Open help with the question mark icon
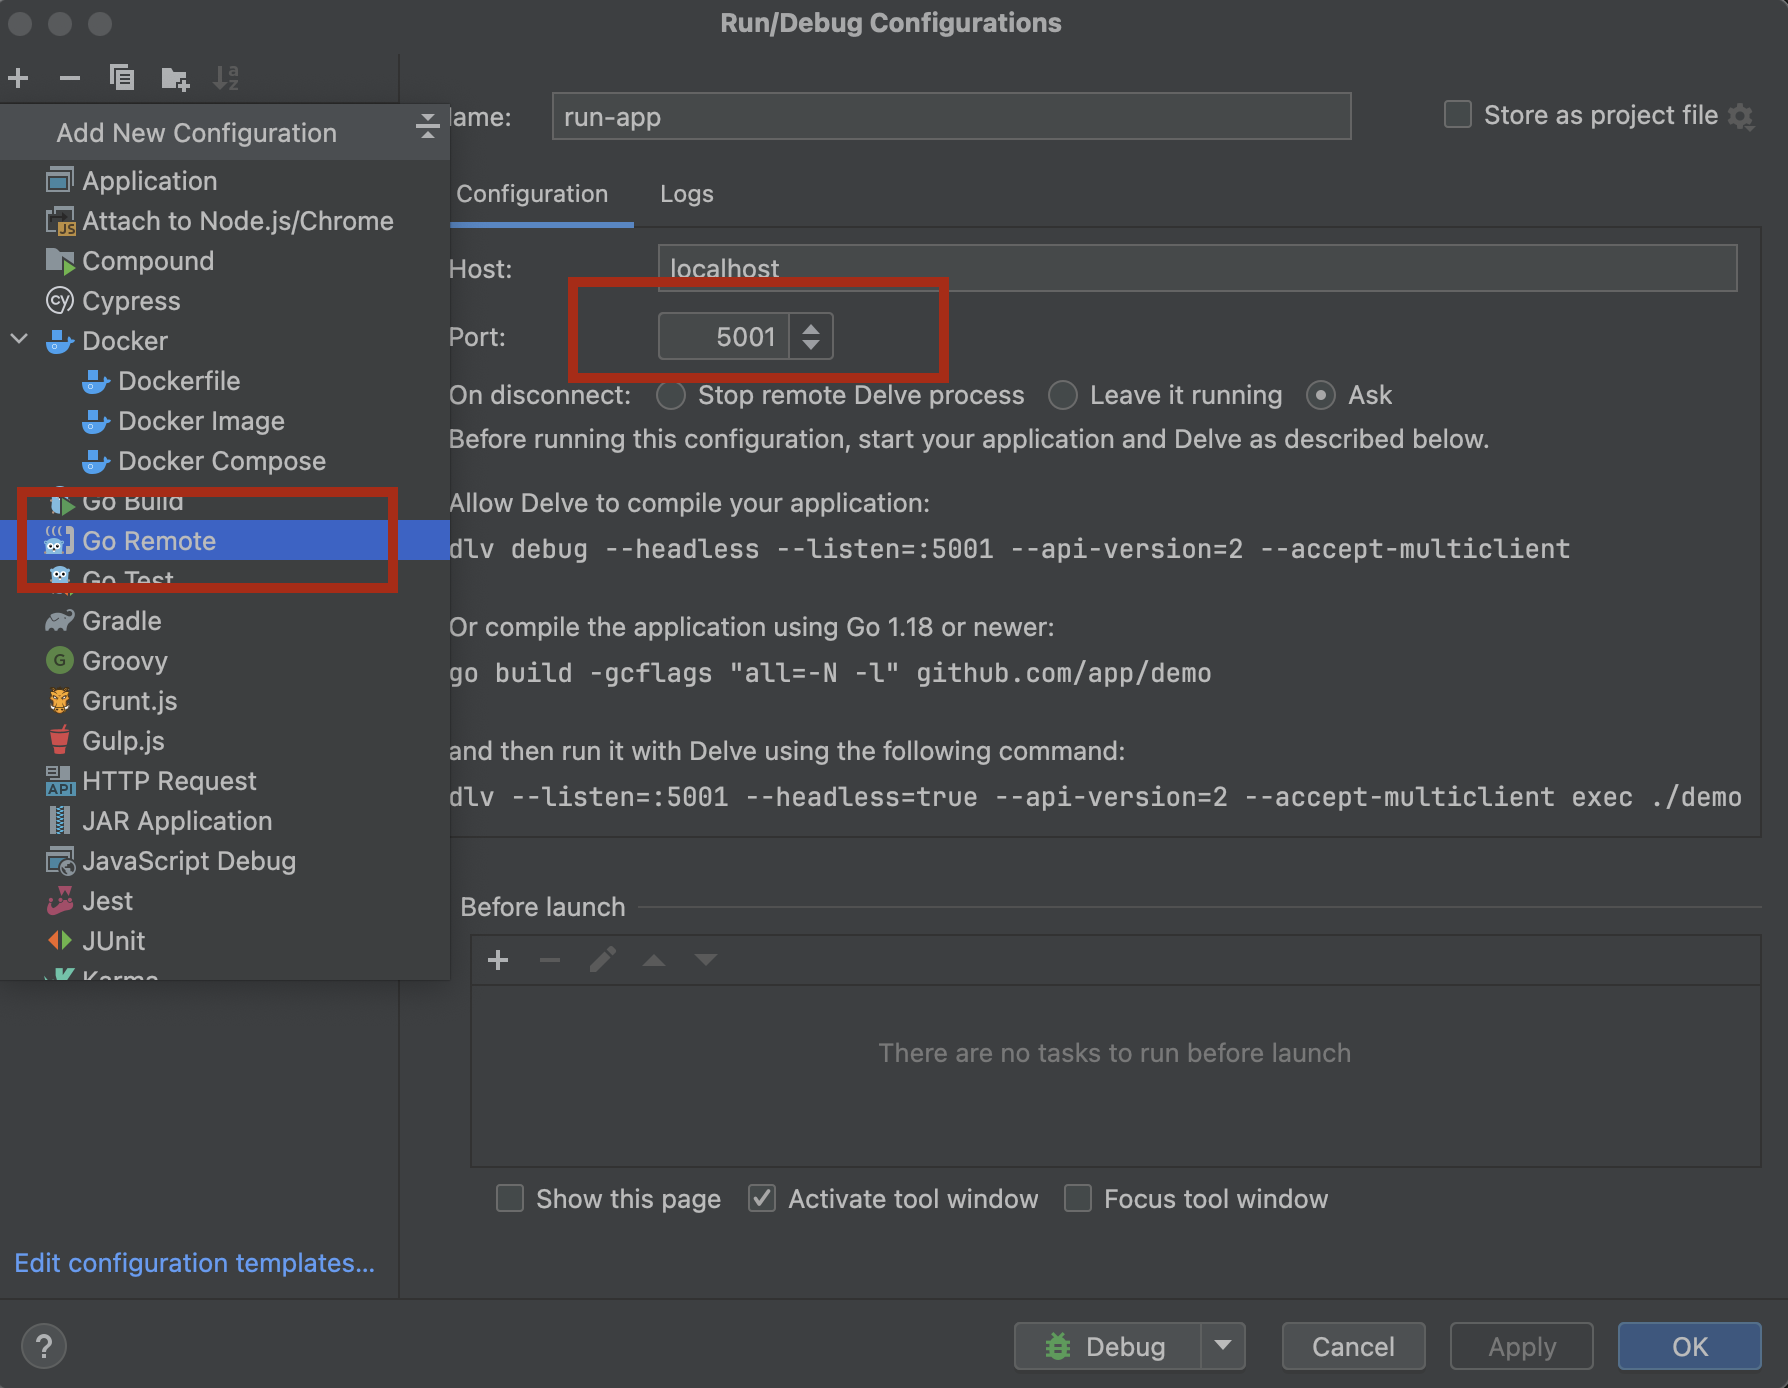This screenshot has width=1788, height=1388. pos(43,1346)
